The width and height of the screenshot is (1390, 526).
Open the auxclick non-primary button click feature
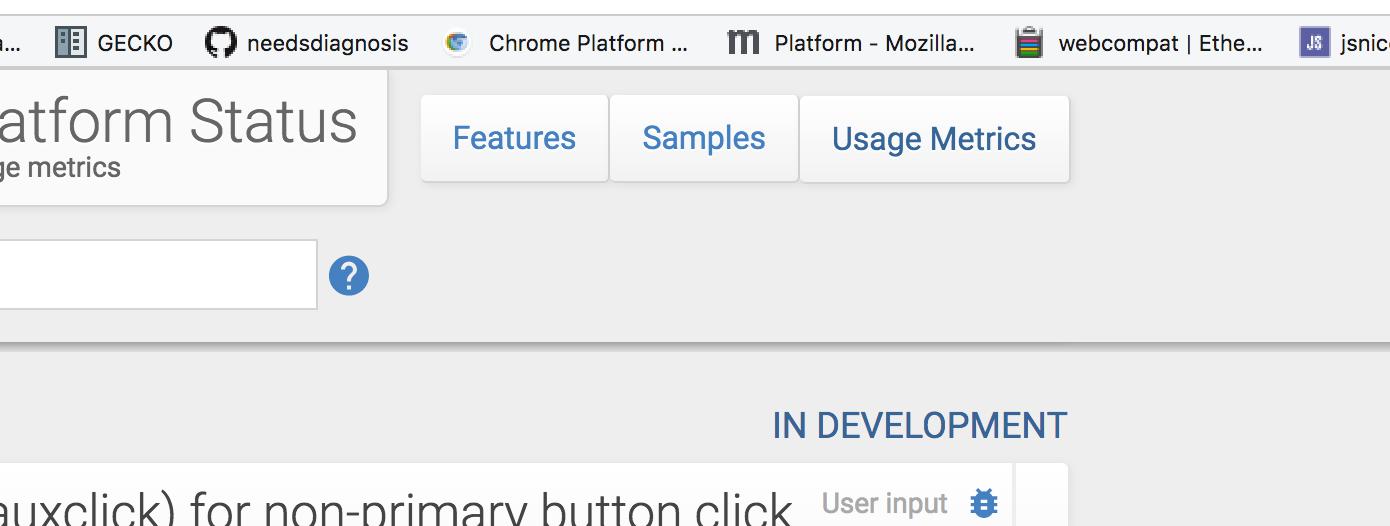coord(400,508)
